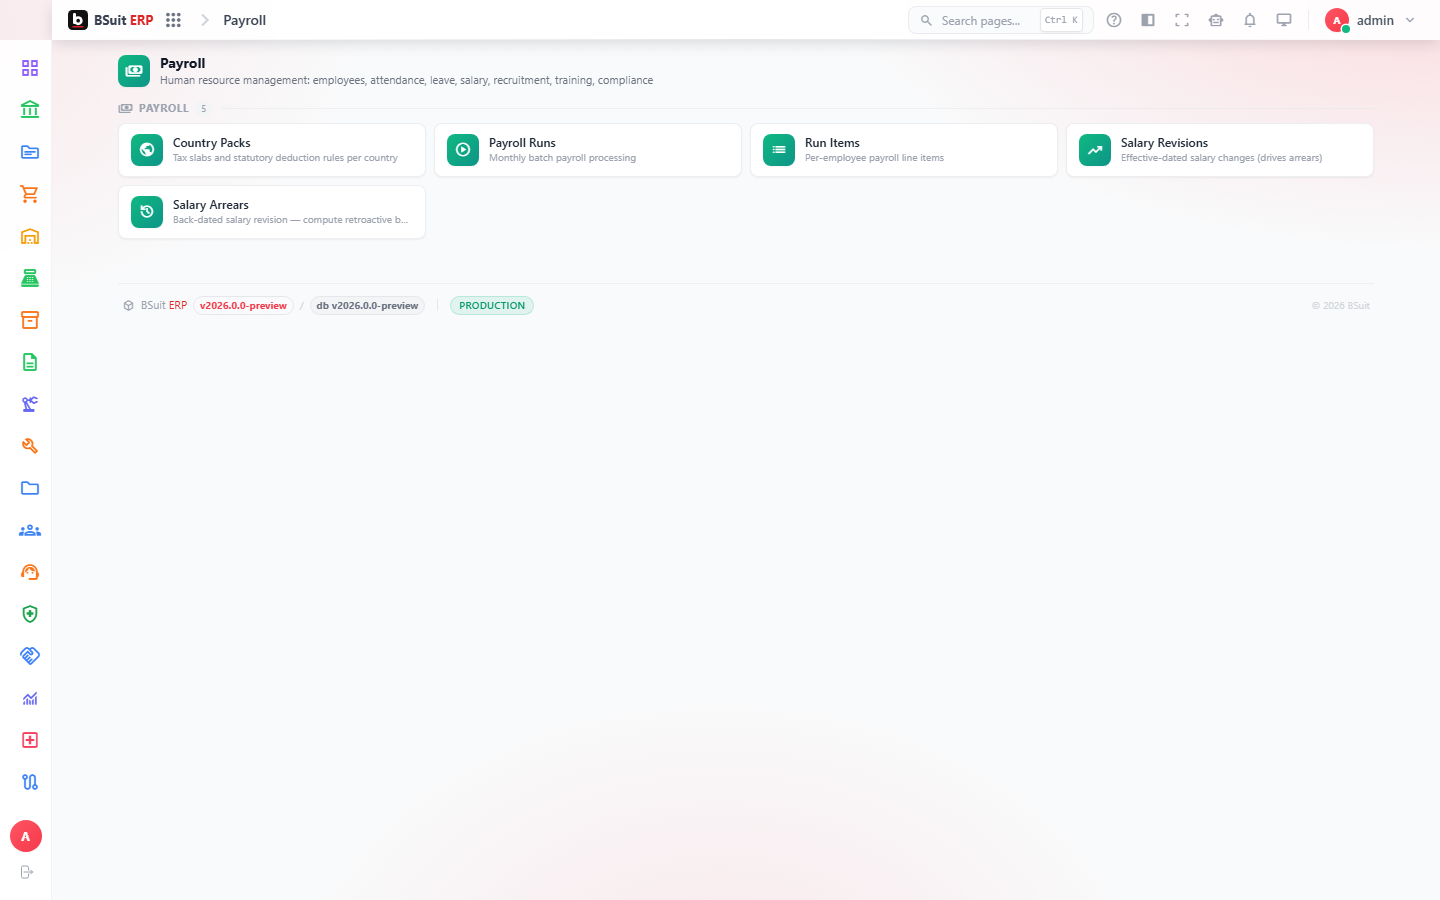This screenshot has height=900, width=1440.
Task: Open Country Packs card
Action: 272,150
